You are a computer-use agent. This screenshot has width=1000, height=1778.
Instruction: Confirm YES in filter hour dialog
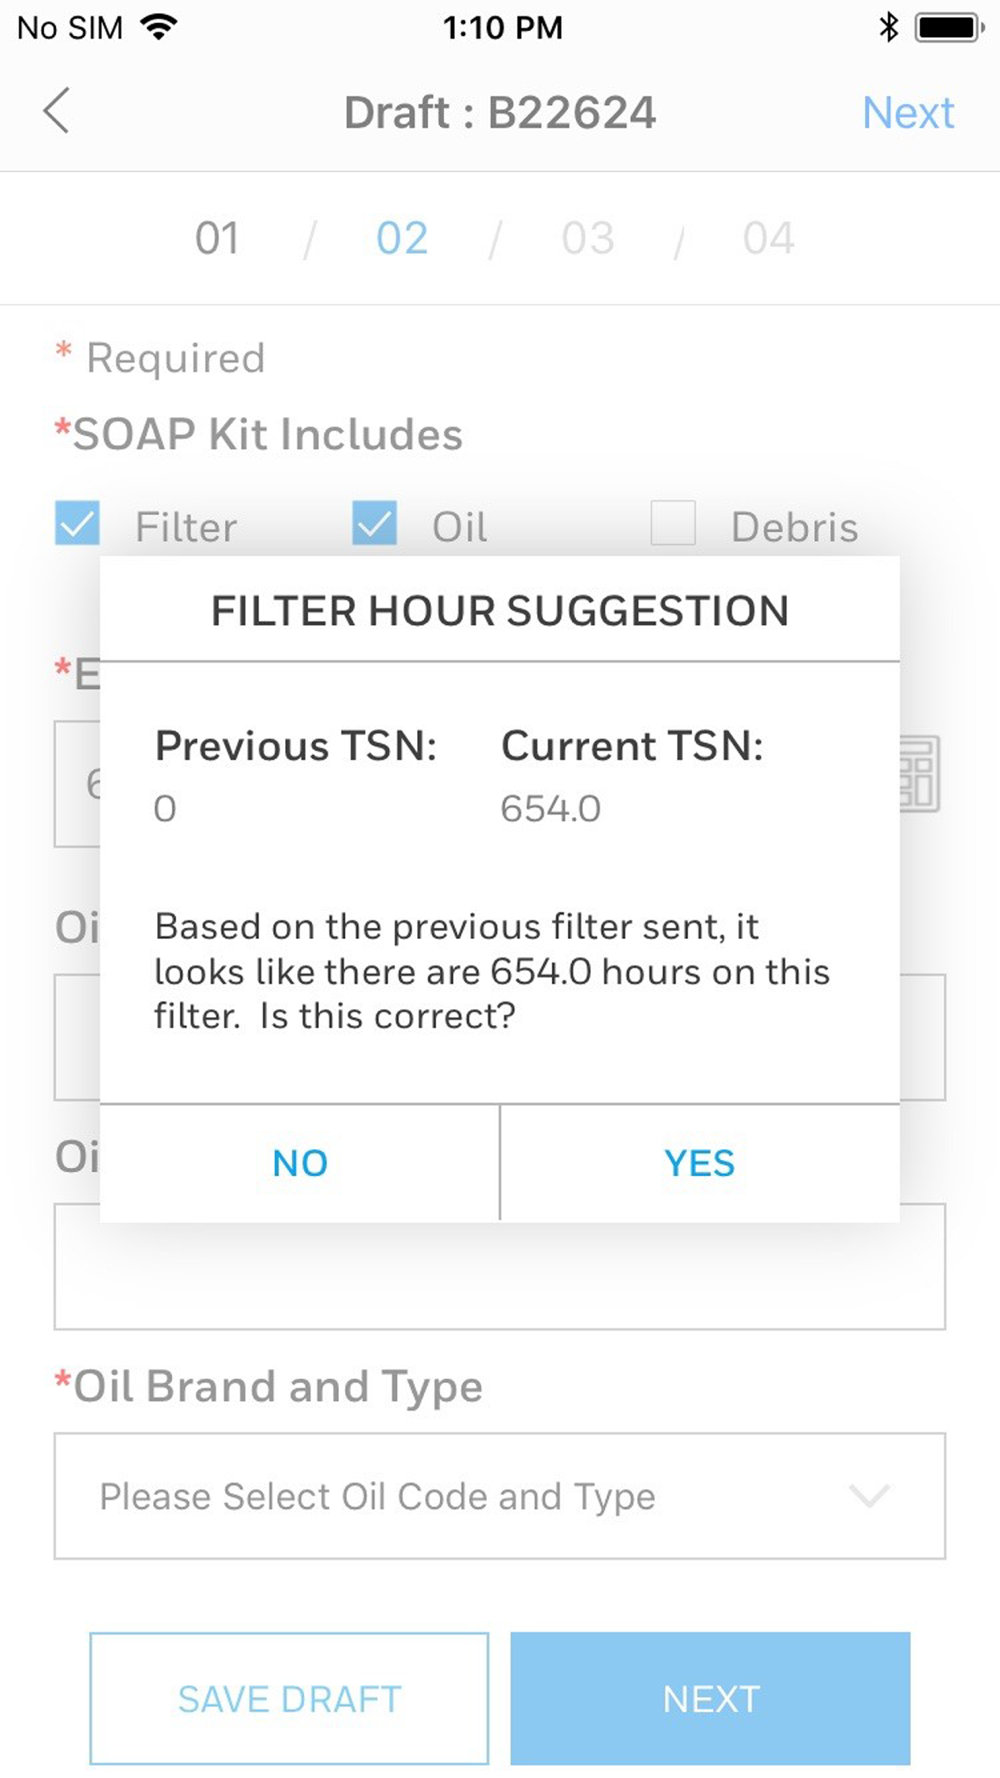[700, 1163]
